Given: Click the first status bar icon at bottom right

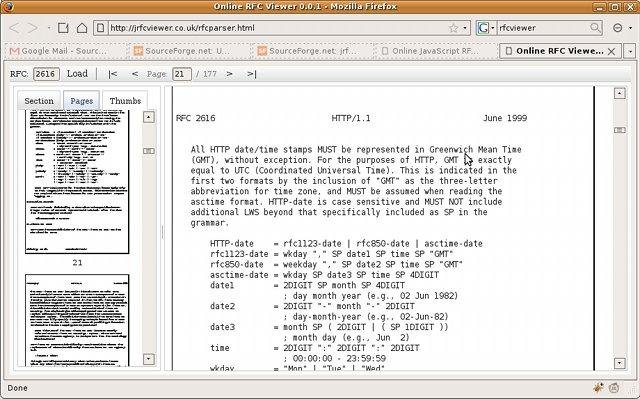Looking at the screenshot, I should point(599,388).
